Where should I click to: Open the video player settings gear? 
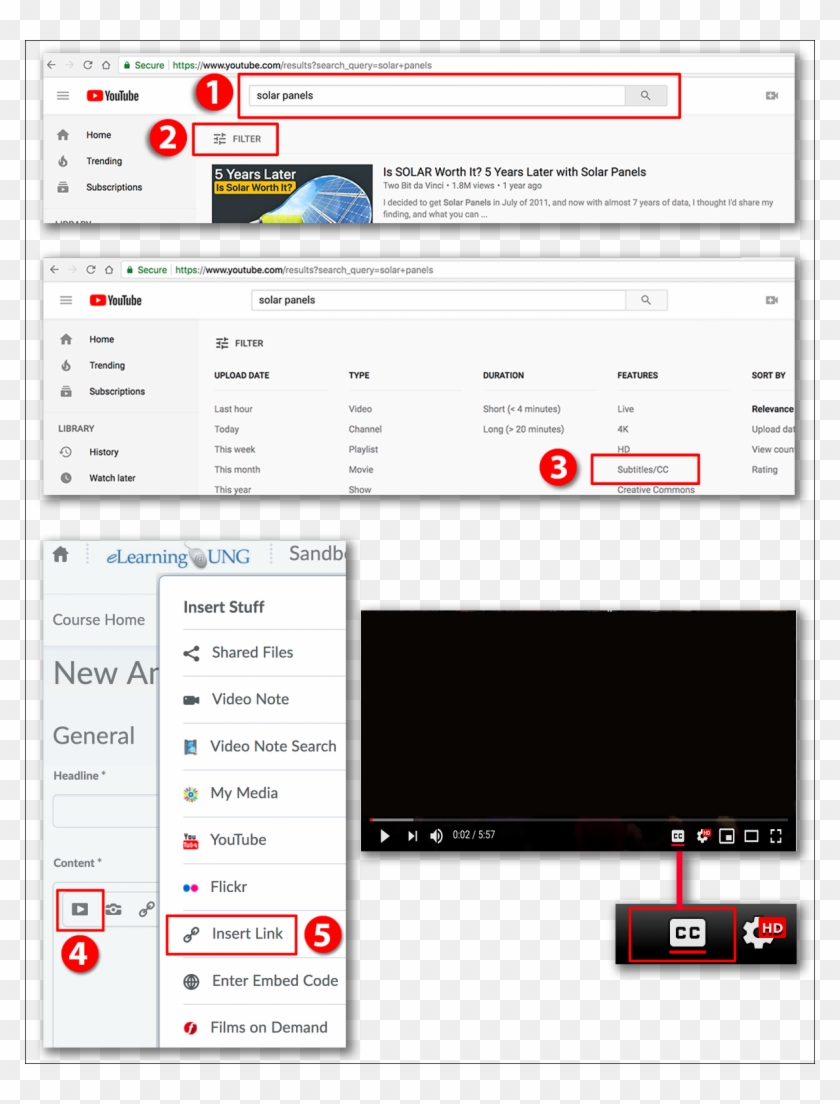tap(701, 836)
